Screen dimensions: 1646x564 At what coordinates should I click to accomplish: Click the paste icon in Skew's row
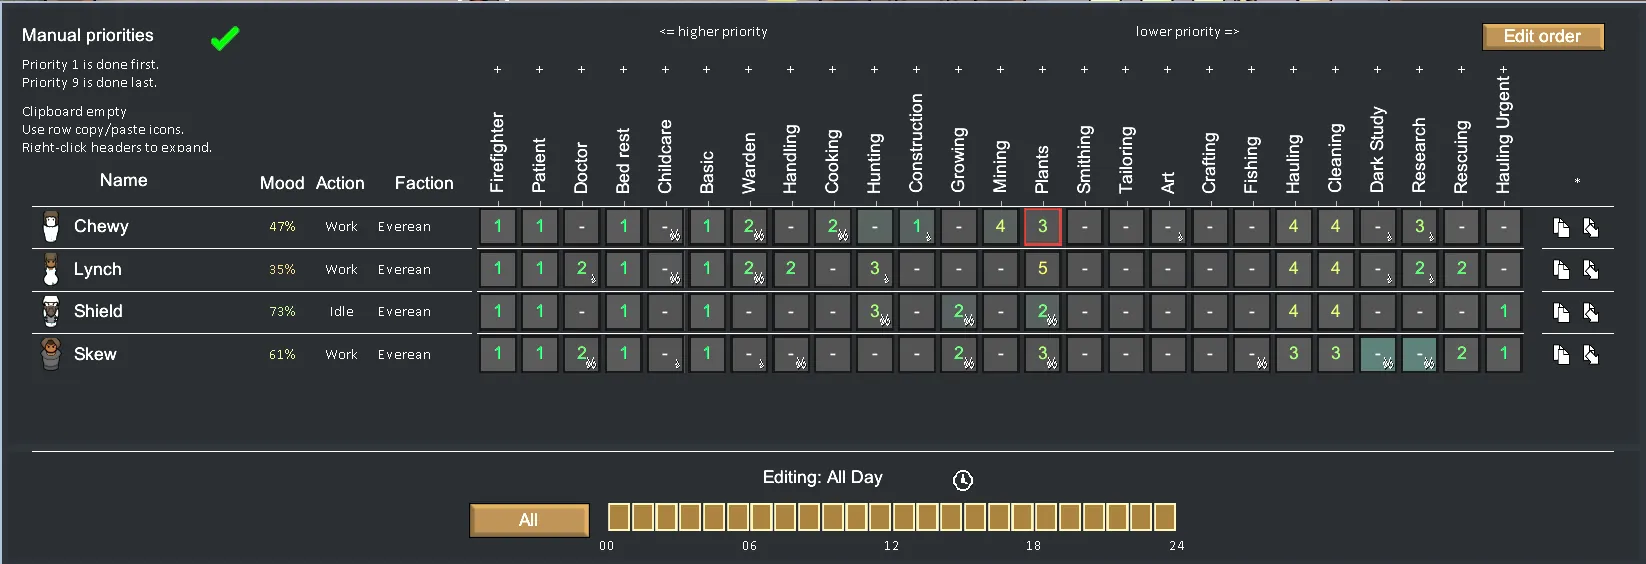[1591, 355]
